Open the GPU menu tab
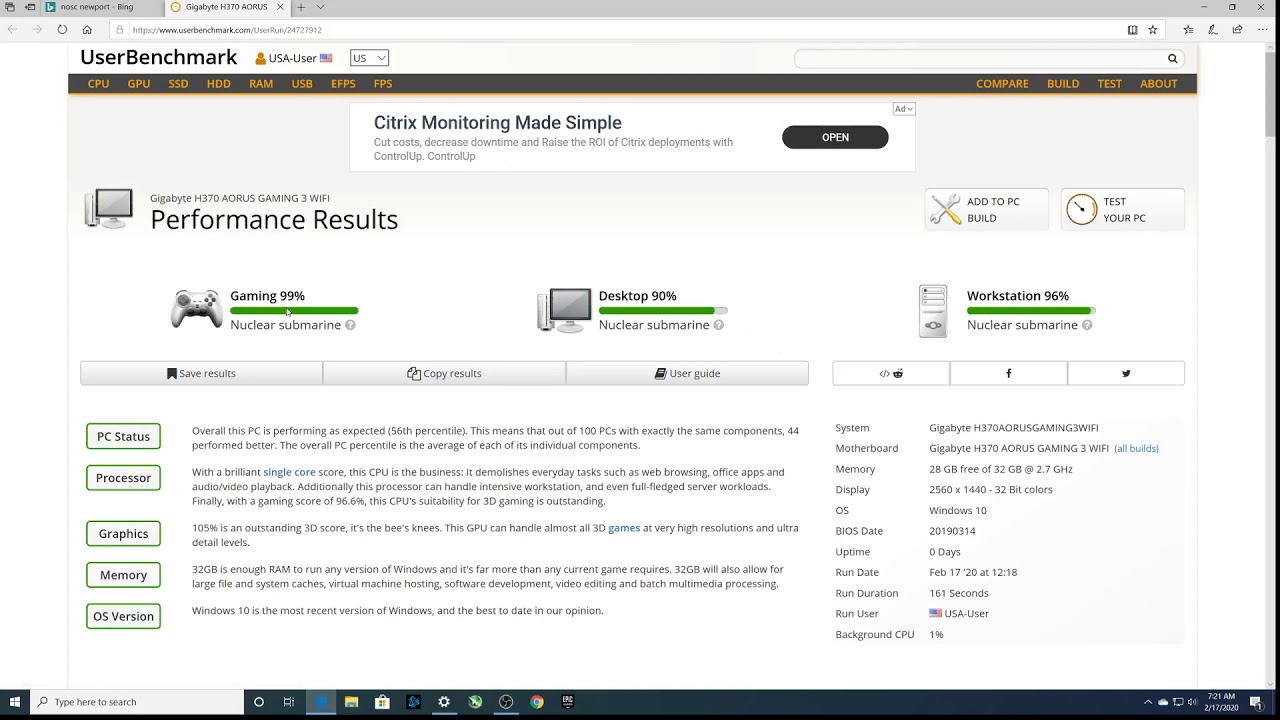The height and width of the screenshot is (720, 1280). pyautogui.click(x=139, y=84)
